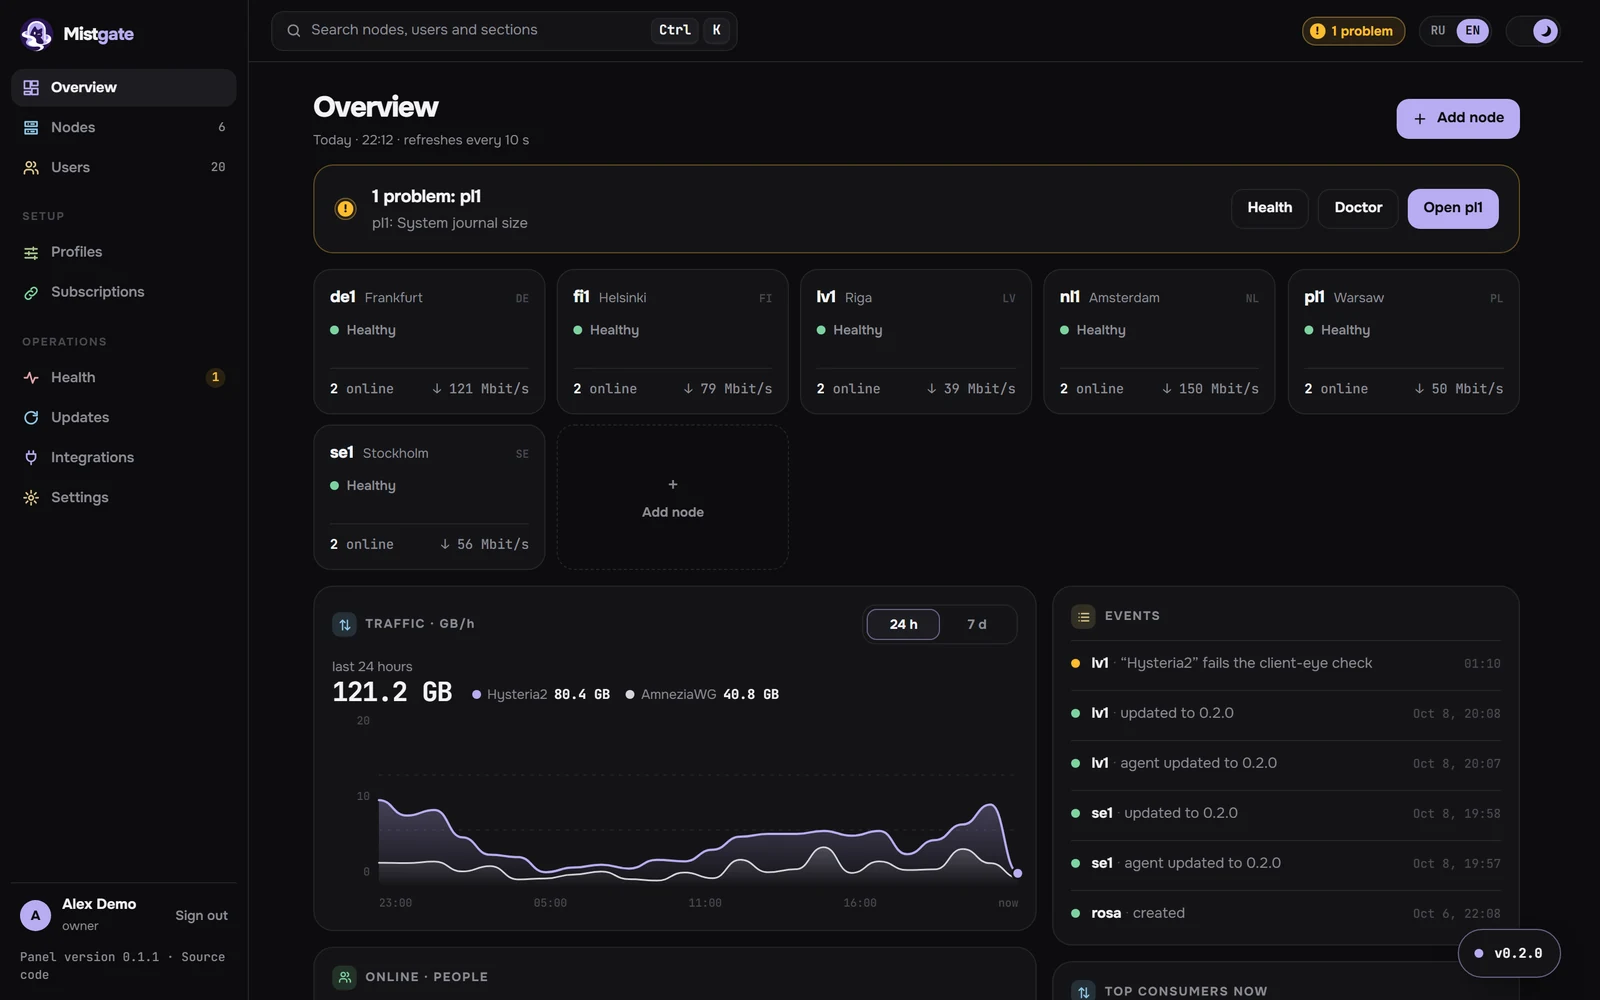The width and height of the screenshot is (1600, 1000).
Task: Click the v0.2.0 version pill
Action: (1509, 954)
